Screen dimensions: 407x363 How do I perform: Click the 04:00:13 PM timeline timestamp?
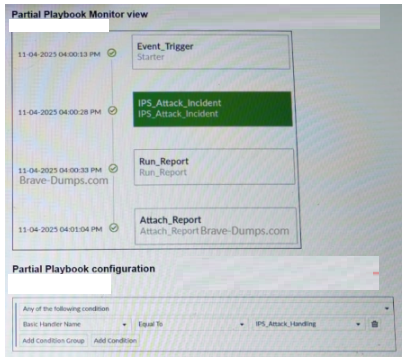(59, 54)
